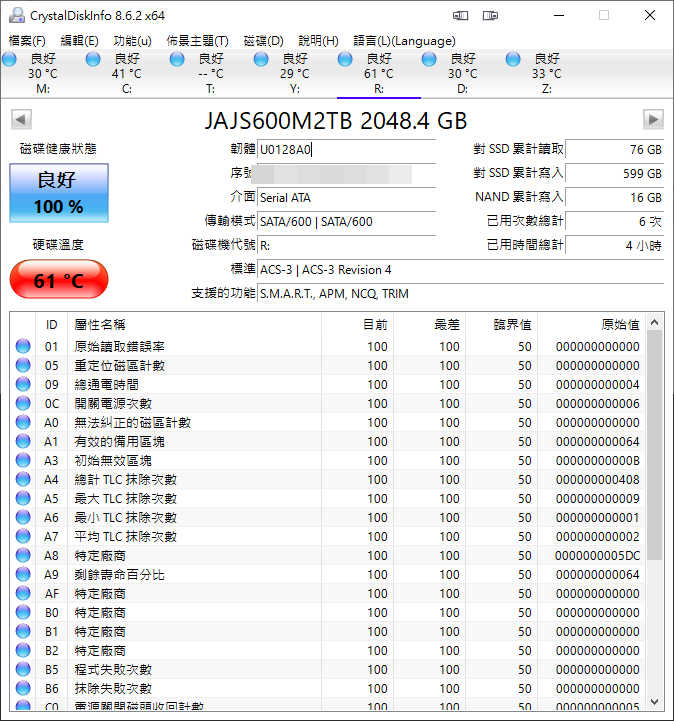
Task: Click the status orb of attribute 05
Action: [x=23, y=366]
